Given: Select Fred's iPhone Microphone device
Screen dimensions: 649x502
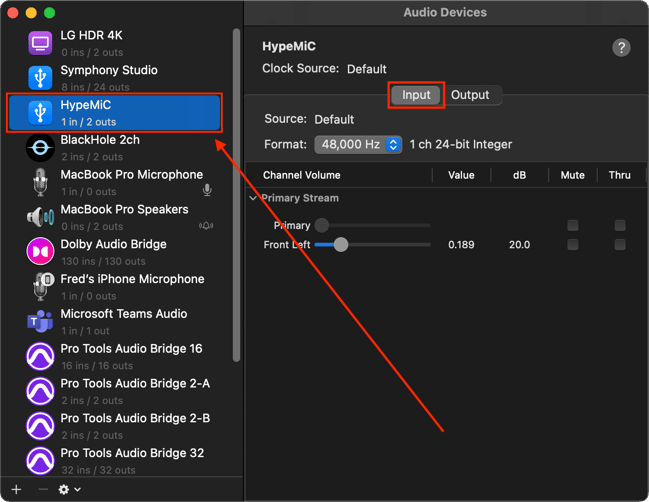Looking at the screenshot, I should [x=114, y=286].
